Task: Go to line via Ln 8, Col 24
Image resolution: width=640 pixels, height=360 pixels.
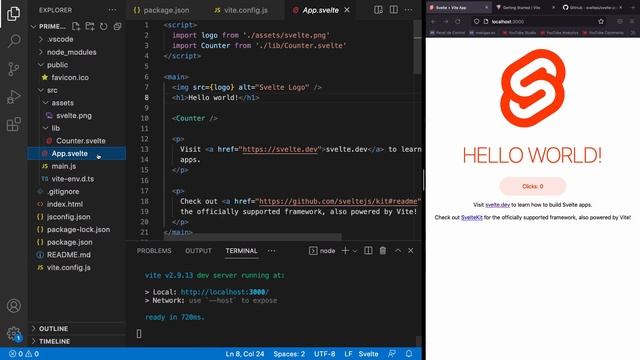Action: (245, 354)
